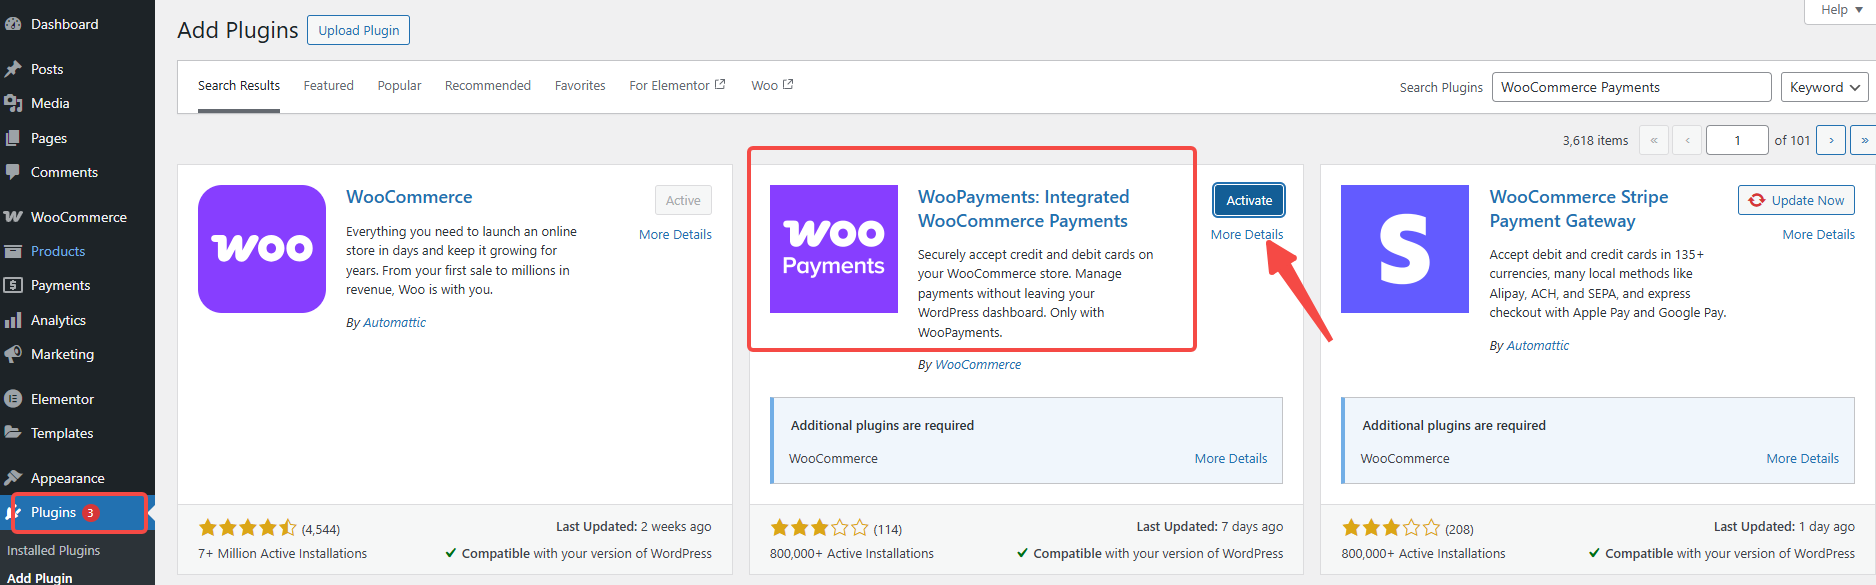Click the Search Plugins text field
1876x585 pixels.
pos(1630,87)
